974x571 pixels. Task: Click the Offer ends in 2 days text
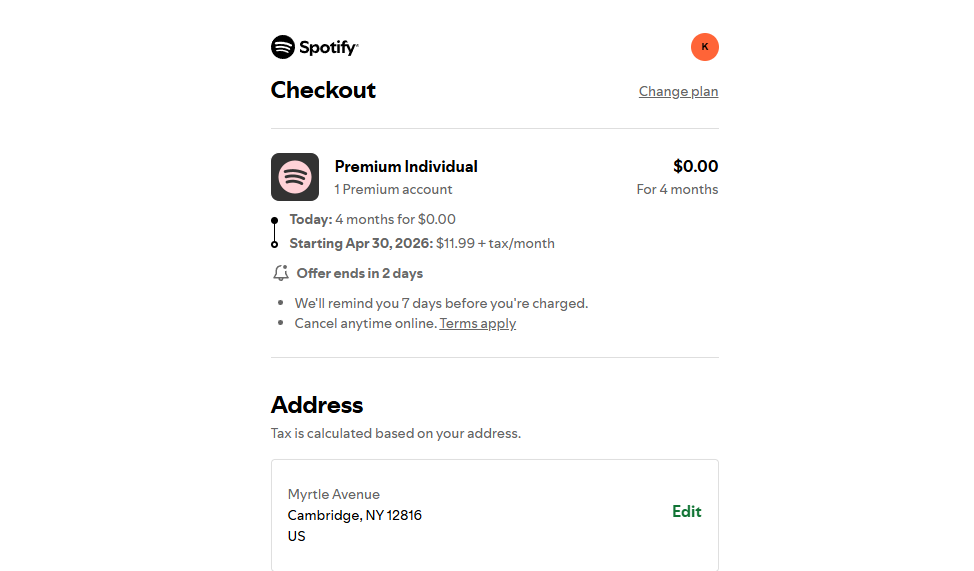[x=359, y=273]
